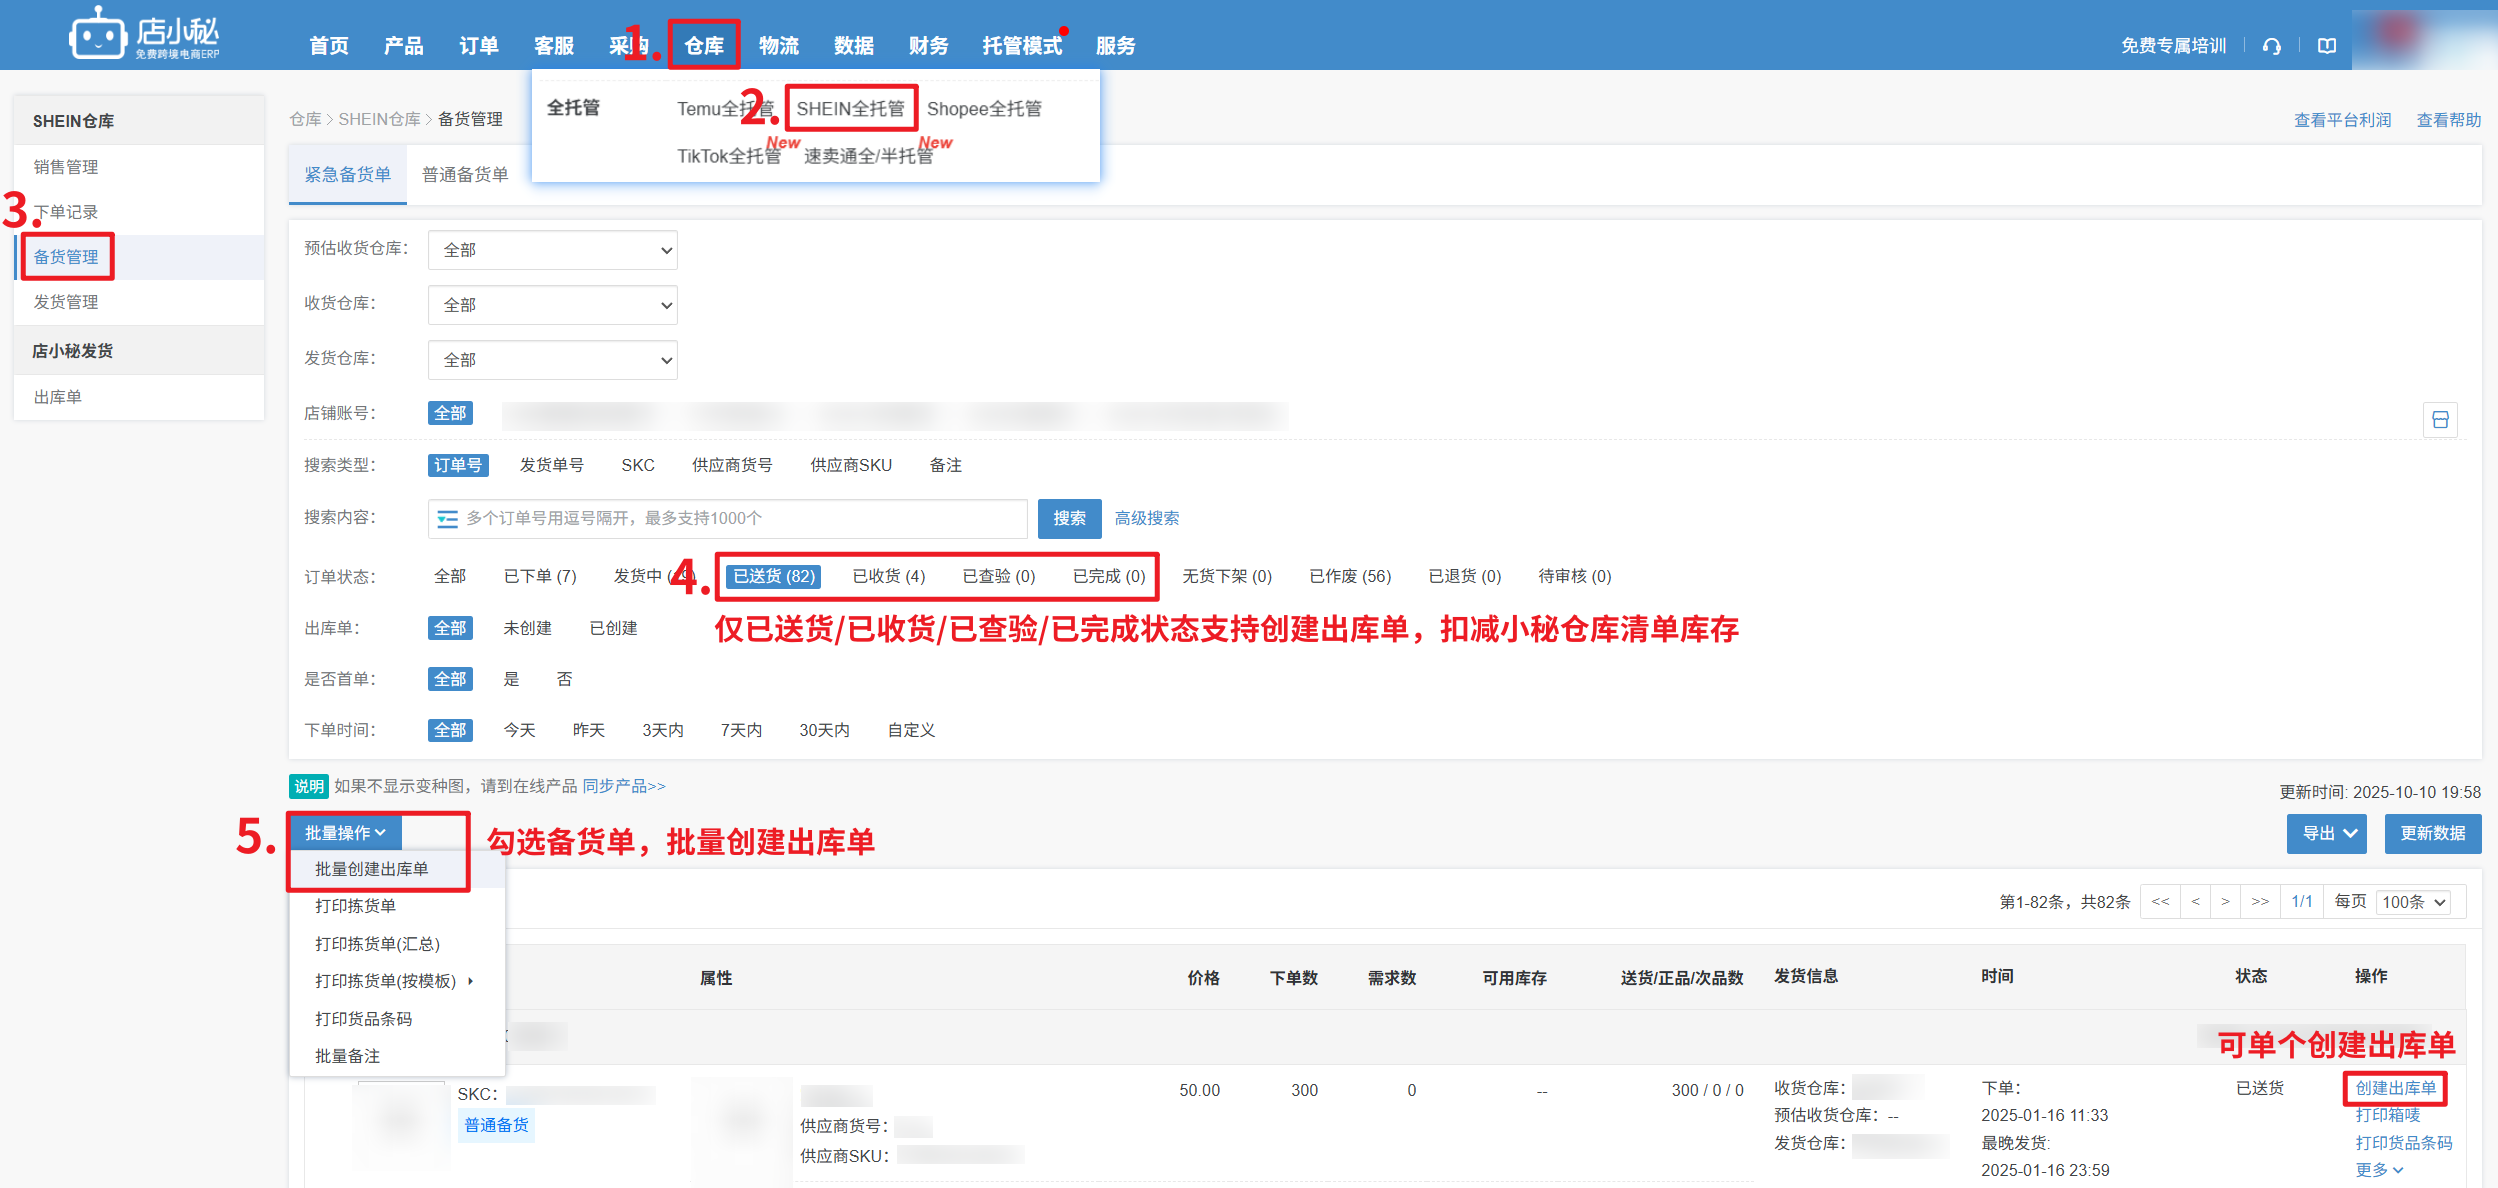Select the 7天内 order time filter
This screenshot has width=2498, height=1188.
tap(741, 730)
